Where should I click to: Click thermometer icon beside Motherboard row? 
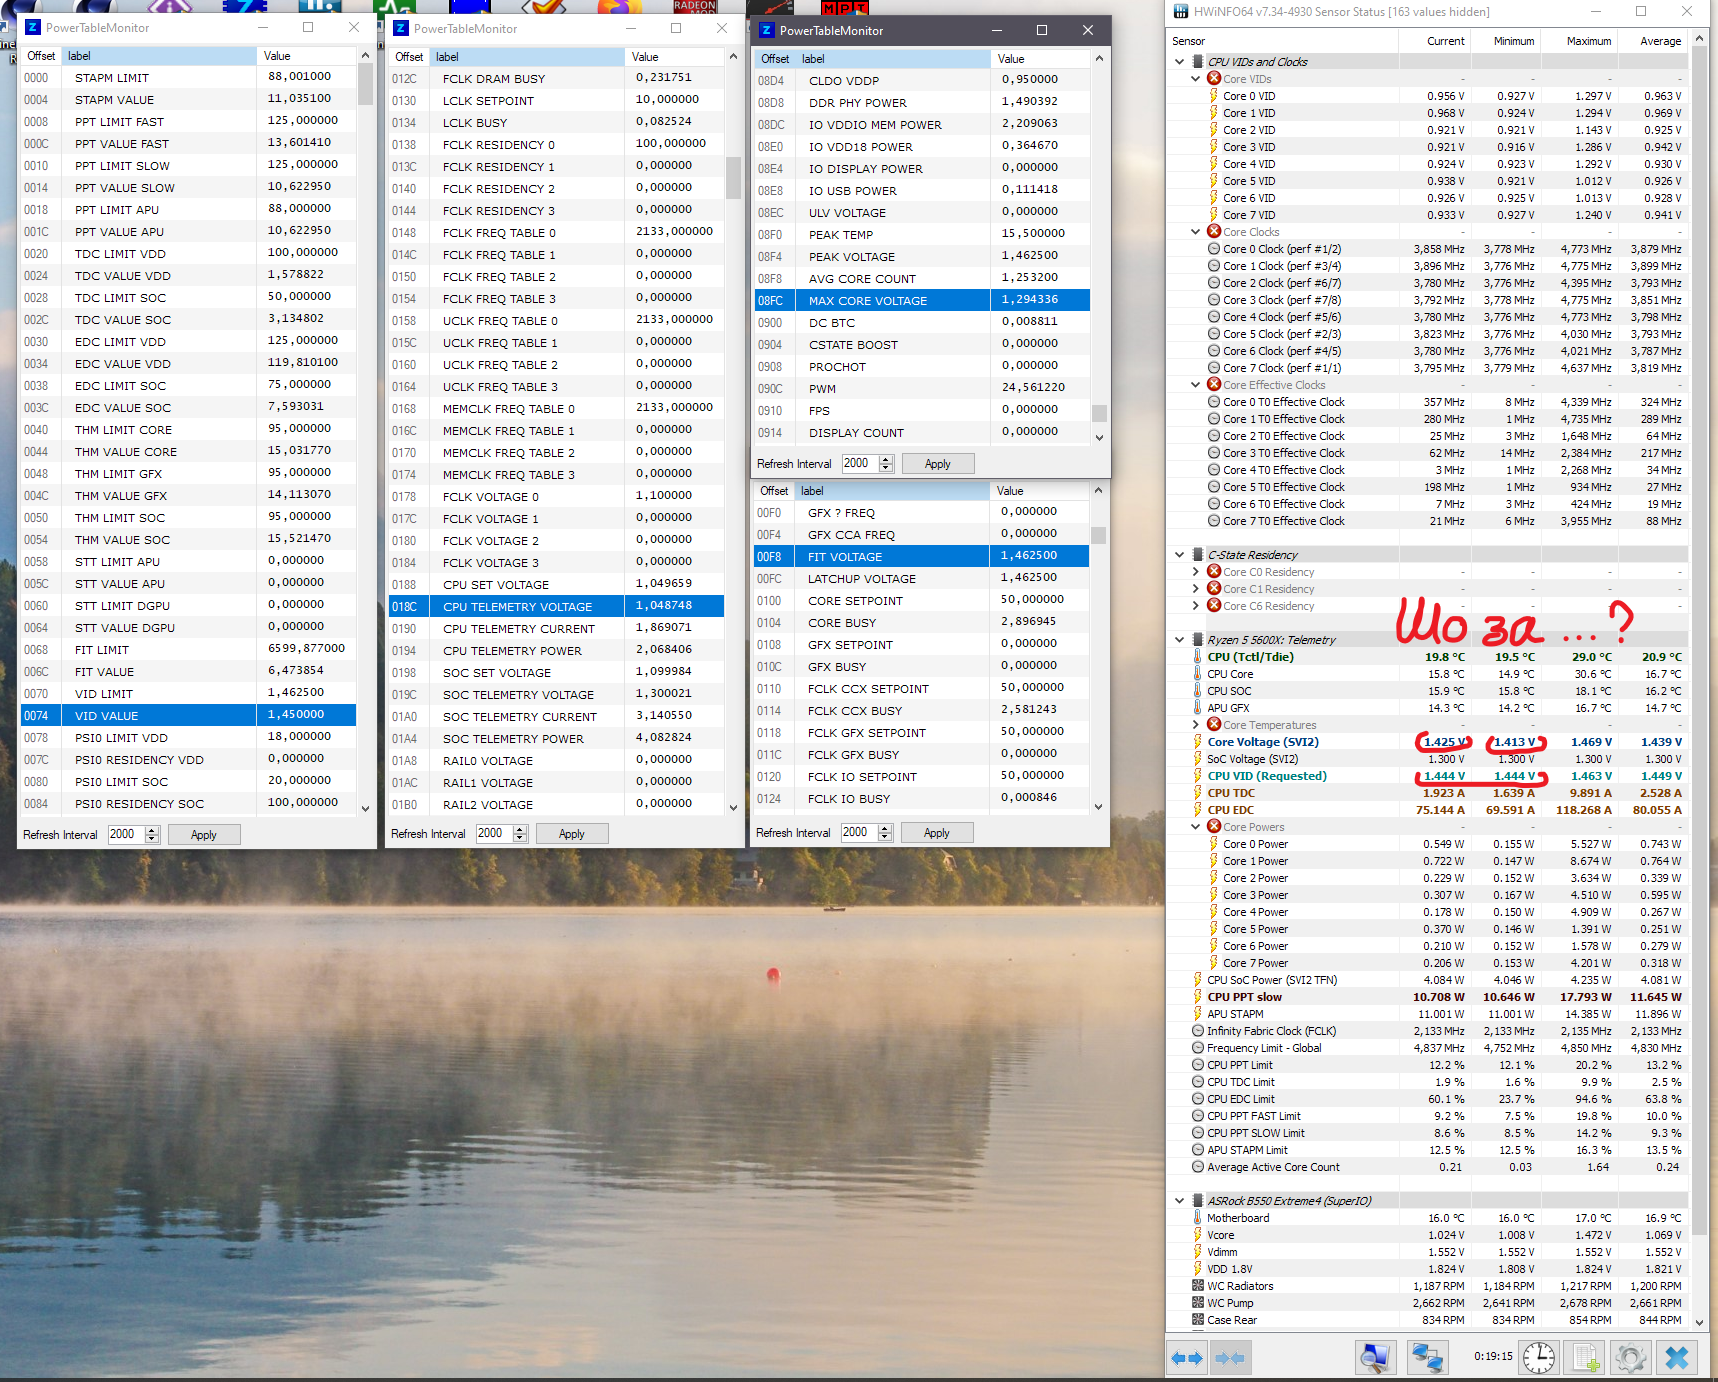click(x=1197, y=1218)
